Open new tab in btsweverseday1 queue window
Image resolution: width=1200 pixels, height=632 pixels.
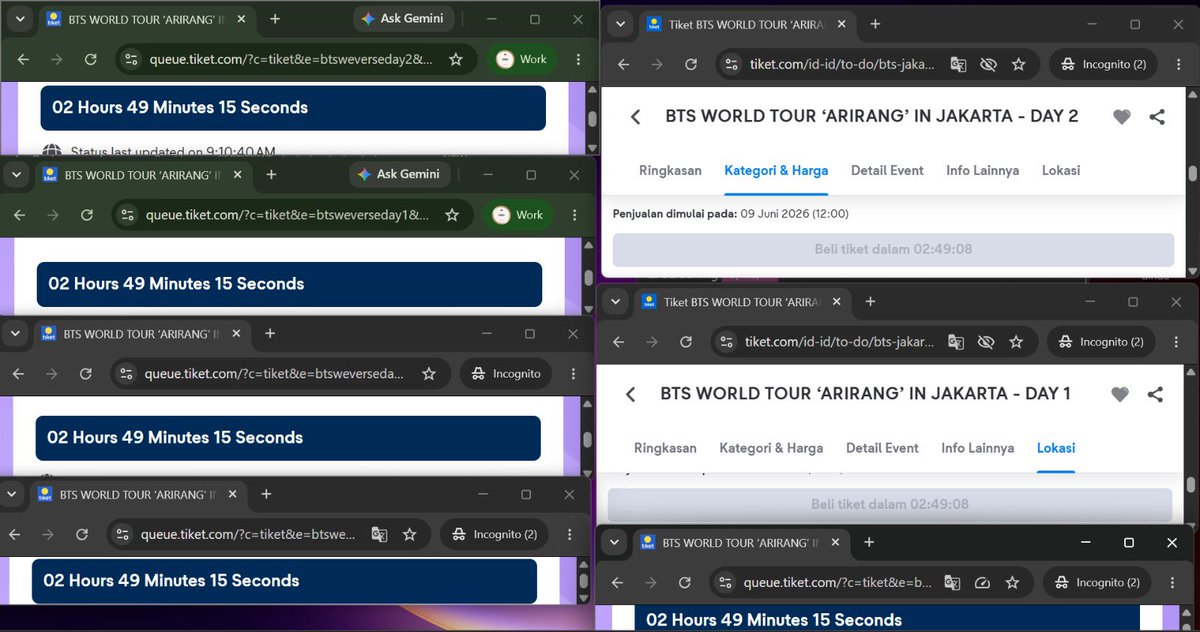click(271, 174)
